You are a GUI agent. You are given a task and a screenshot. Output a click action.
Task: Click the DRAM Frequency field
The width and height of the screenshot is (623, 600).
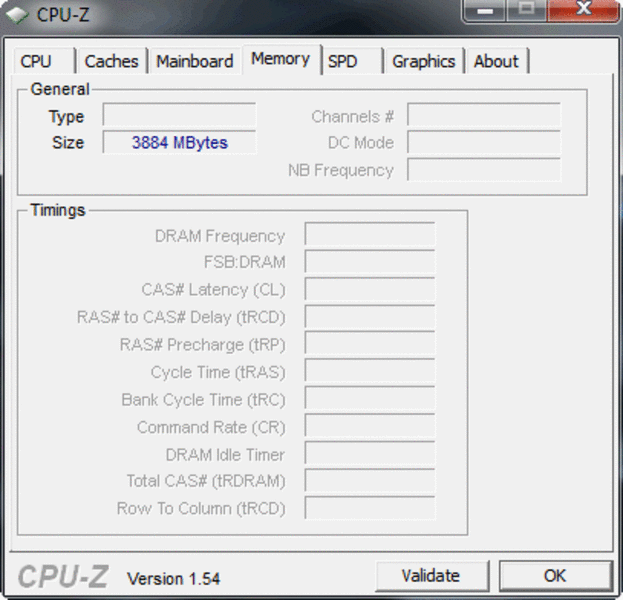(370, 234)
